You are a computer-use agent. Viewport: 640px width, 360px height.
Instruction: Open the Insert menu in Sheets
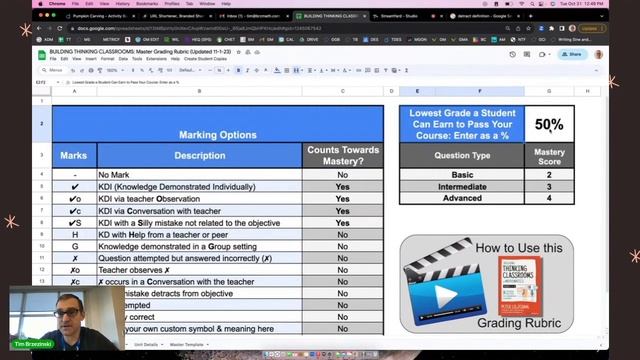pos(91,59)
